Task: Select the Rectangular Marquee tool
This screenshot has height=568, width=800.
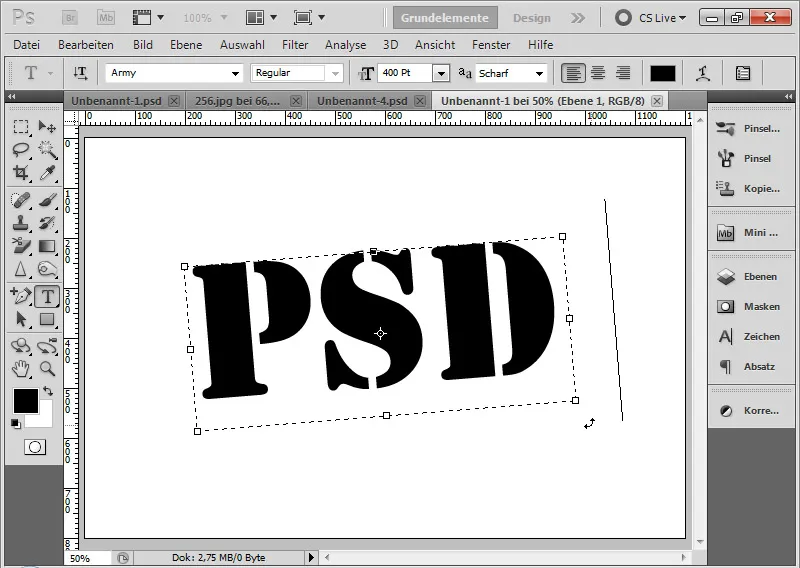Action: [21, 127]
